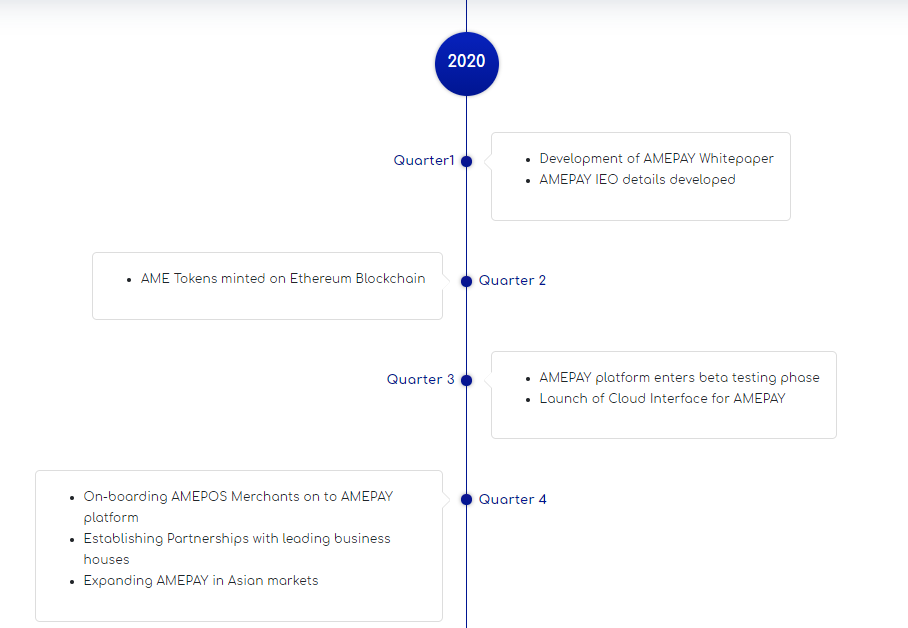This screenshot has width=908, height=628.
Task: Select the Quarter 3 label
Action: click(x=420, y=379)
